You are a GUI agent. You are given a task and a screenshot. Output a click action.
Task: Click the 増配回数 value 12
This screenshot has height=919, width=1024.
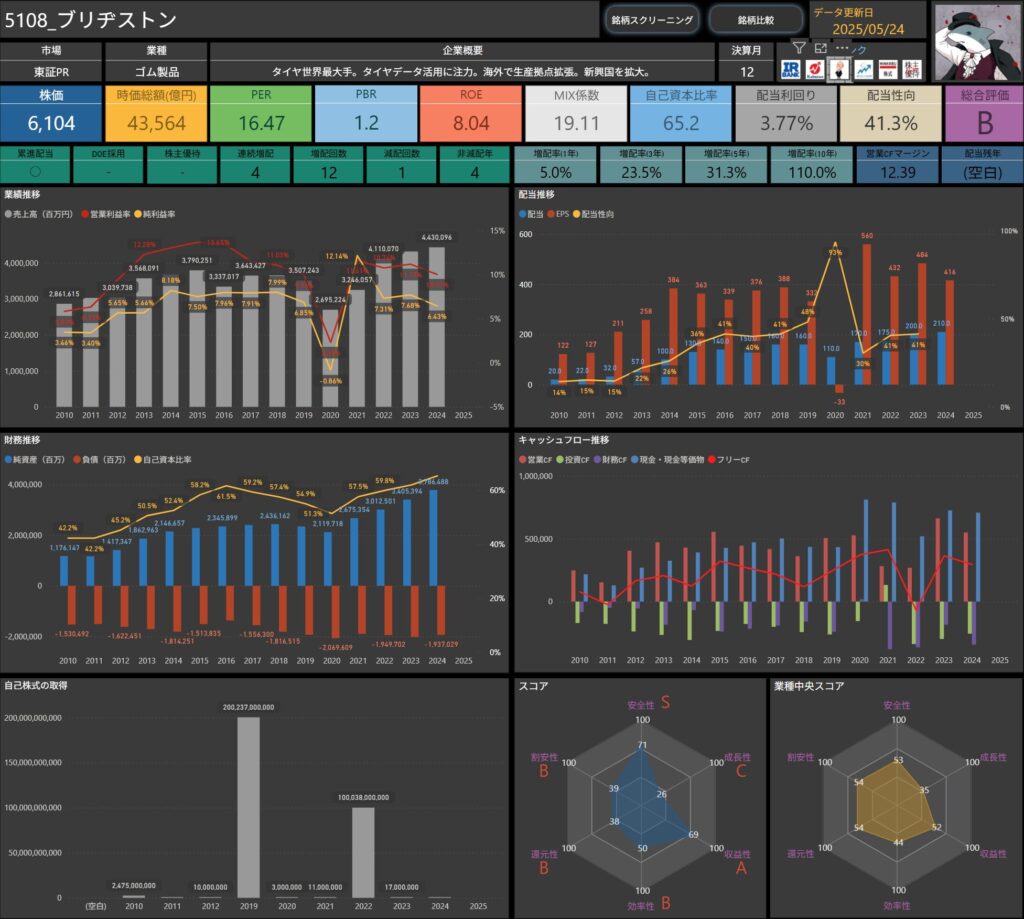[x=328, y=172]
